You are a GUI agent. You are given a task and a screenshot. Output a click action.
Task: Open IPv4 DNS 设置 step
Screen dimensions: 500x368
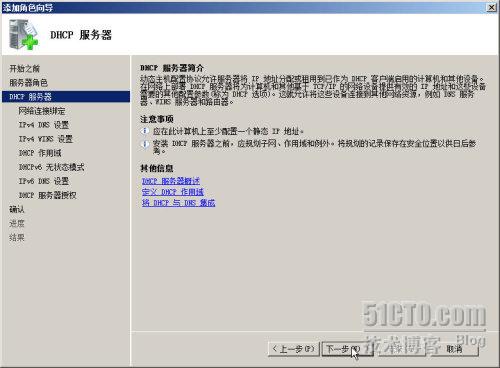point(44,125)
